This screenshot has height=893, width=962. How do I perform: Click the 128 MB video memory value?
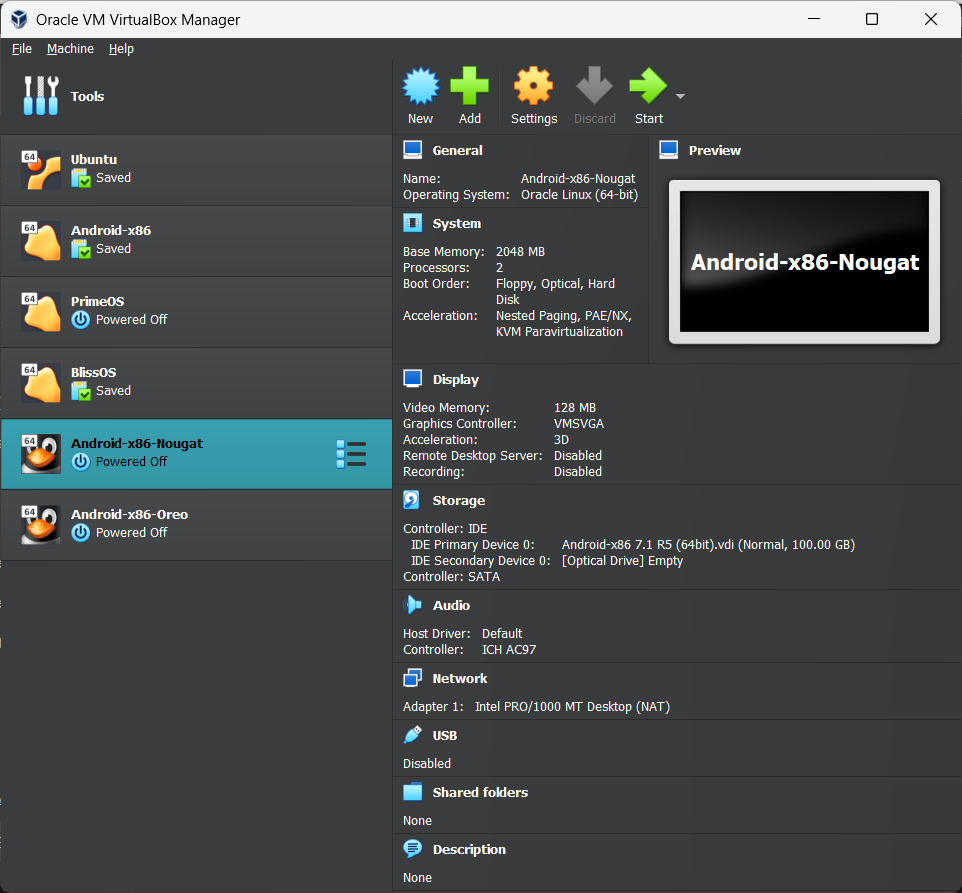(x=575, y=408)
